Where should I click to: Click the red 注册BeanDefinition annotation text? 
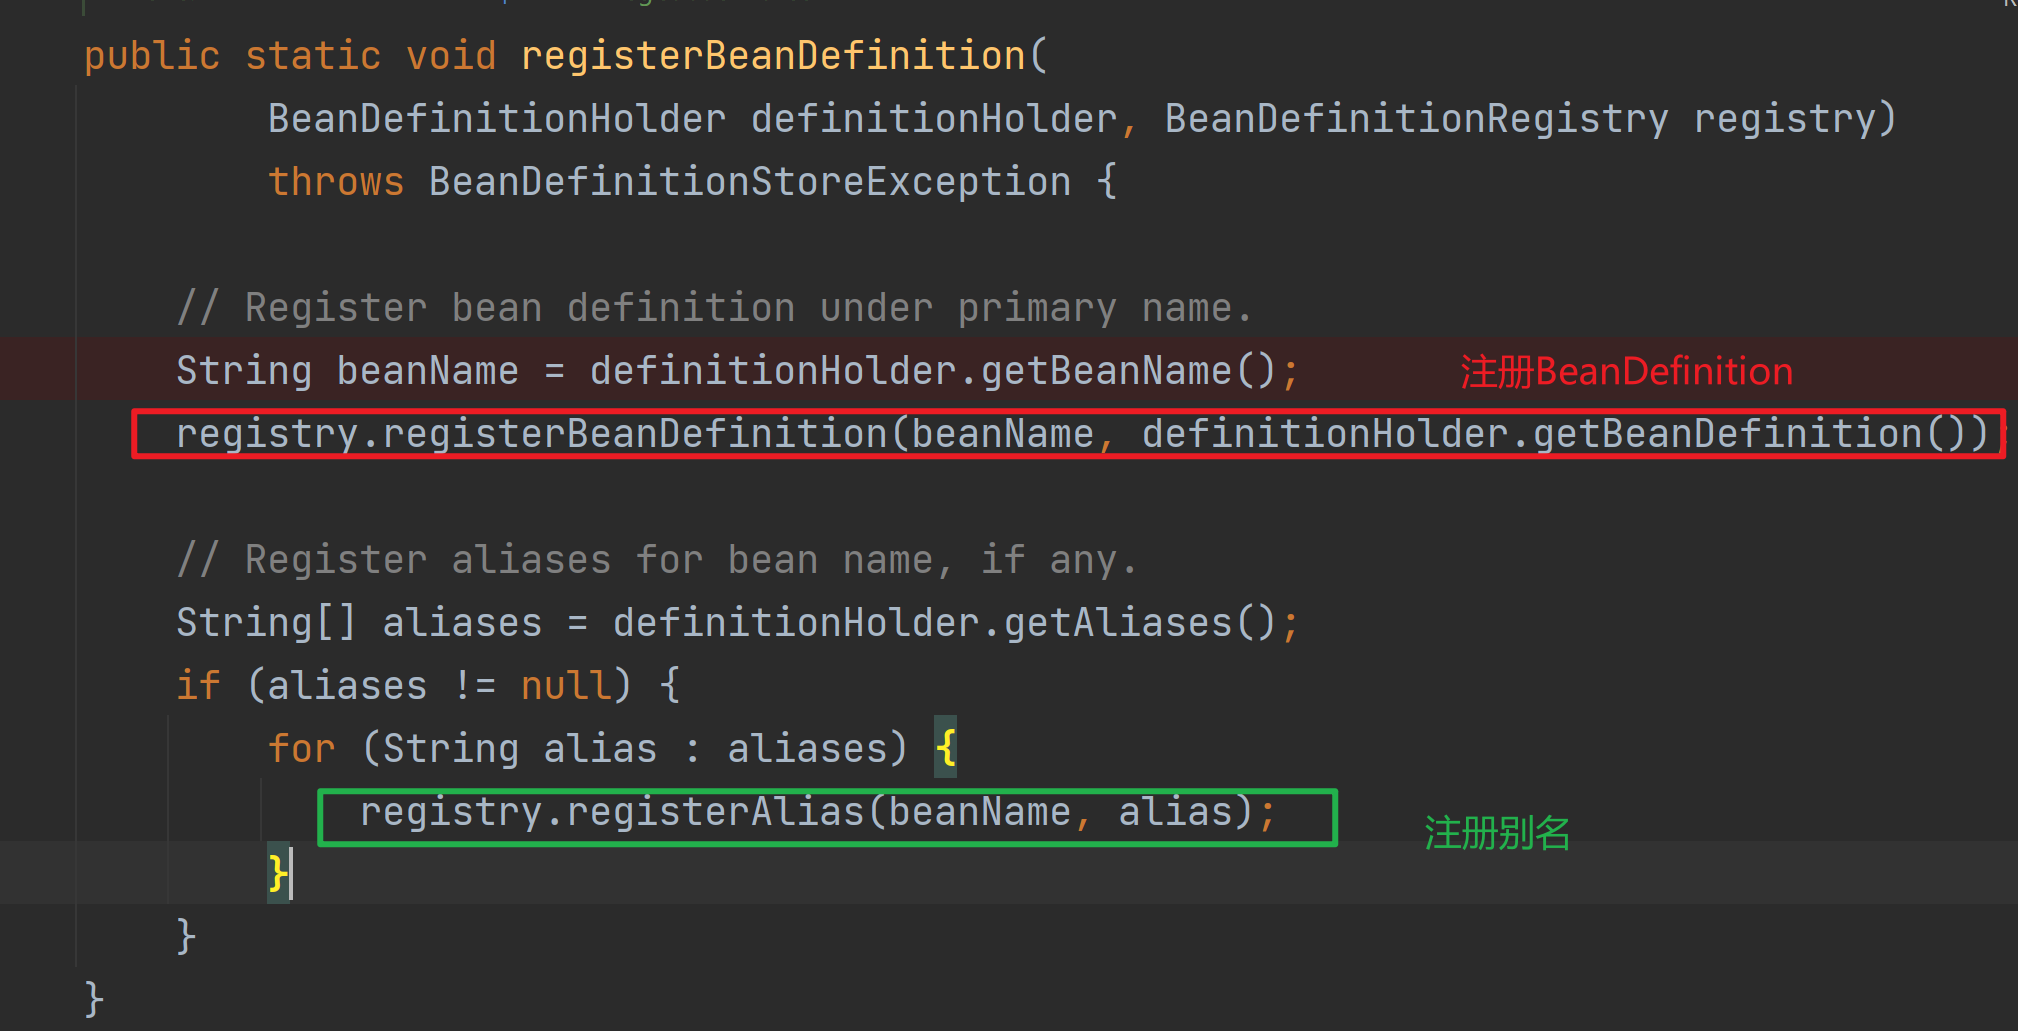pyautogui.click(x=1626, y=372)
